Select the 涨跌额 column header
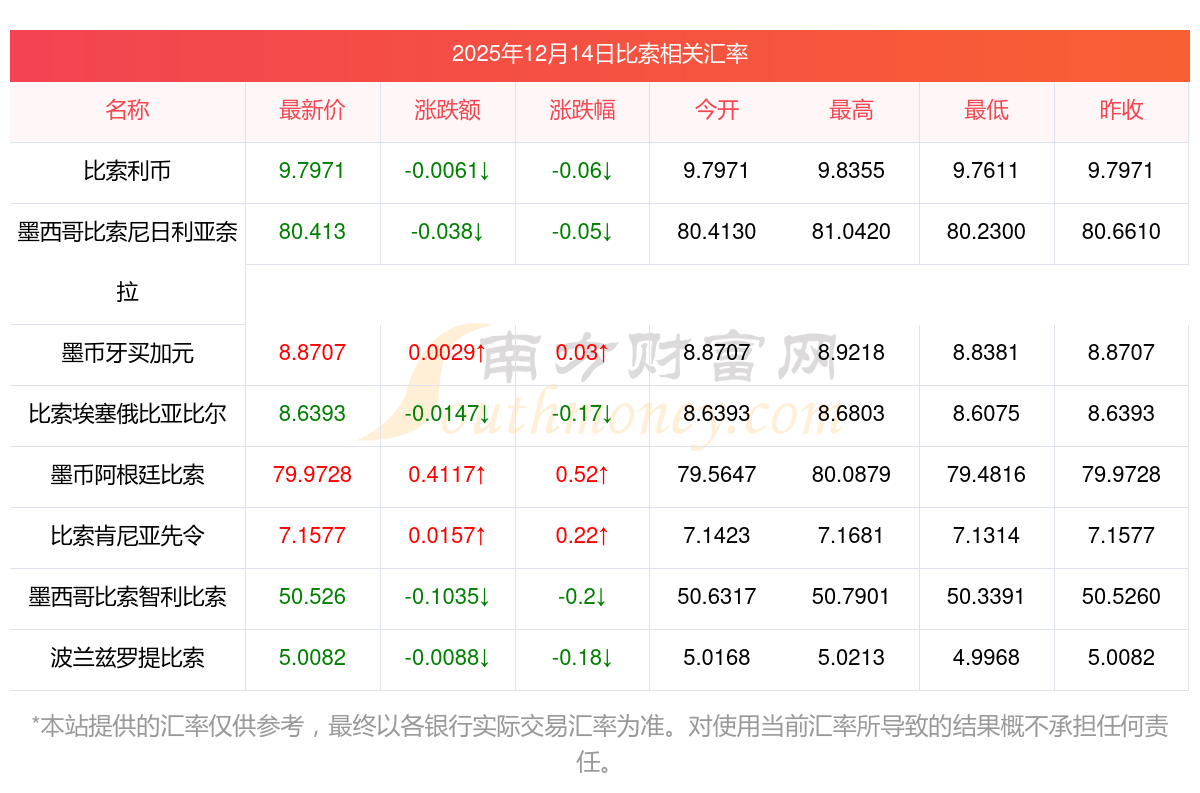The width and height of the screenshot is (1200, 793). pos(447,110)
